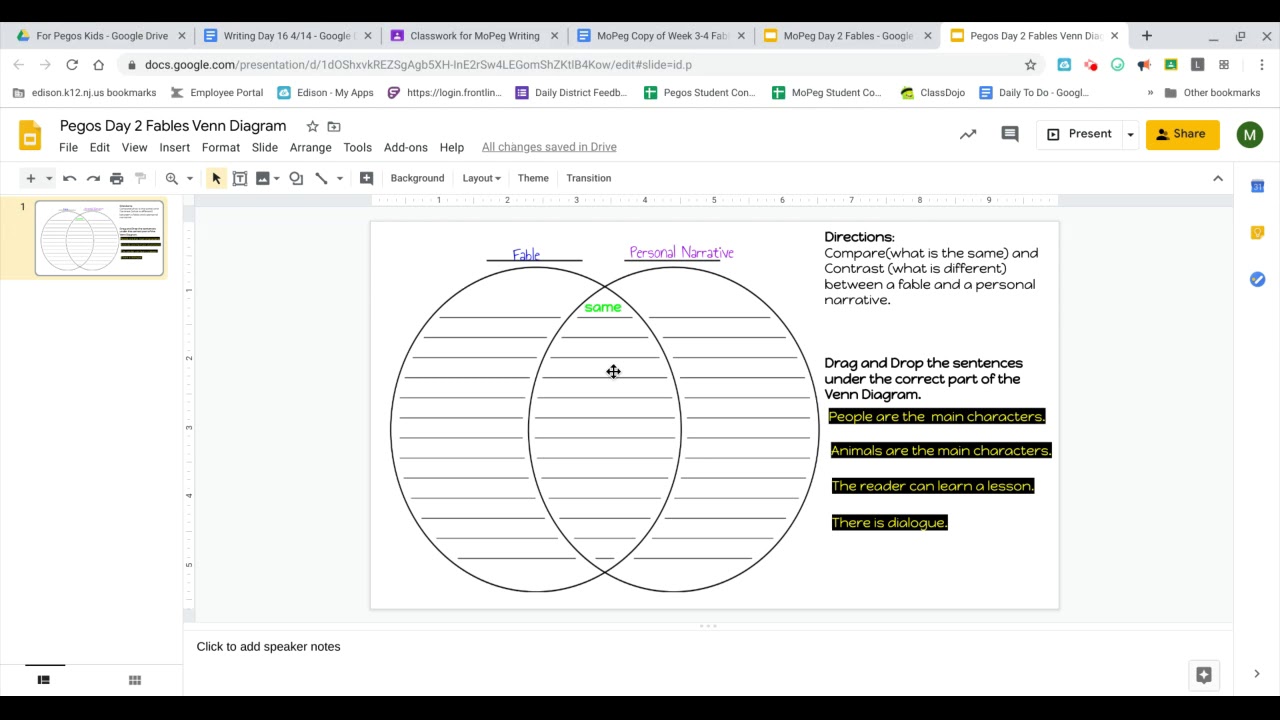Viewport: 1280px width, 720px height.
Task: Select slide 1 thumbnail
Action: (99, 238)
